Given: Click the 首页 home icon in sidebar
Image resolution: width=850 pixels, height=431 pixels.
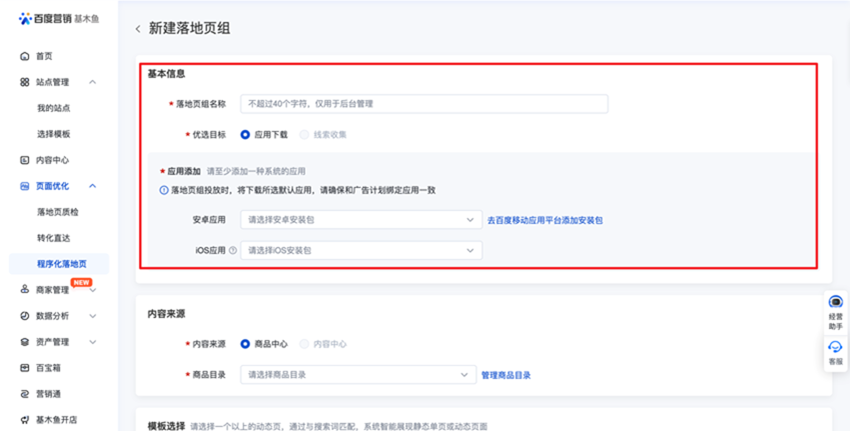Looking at the screenshot, I should [25, 56].
